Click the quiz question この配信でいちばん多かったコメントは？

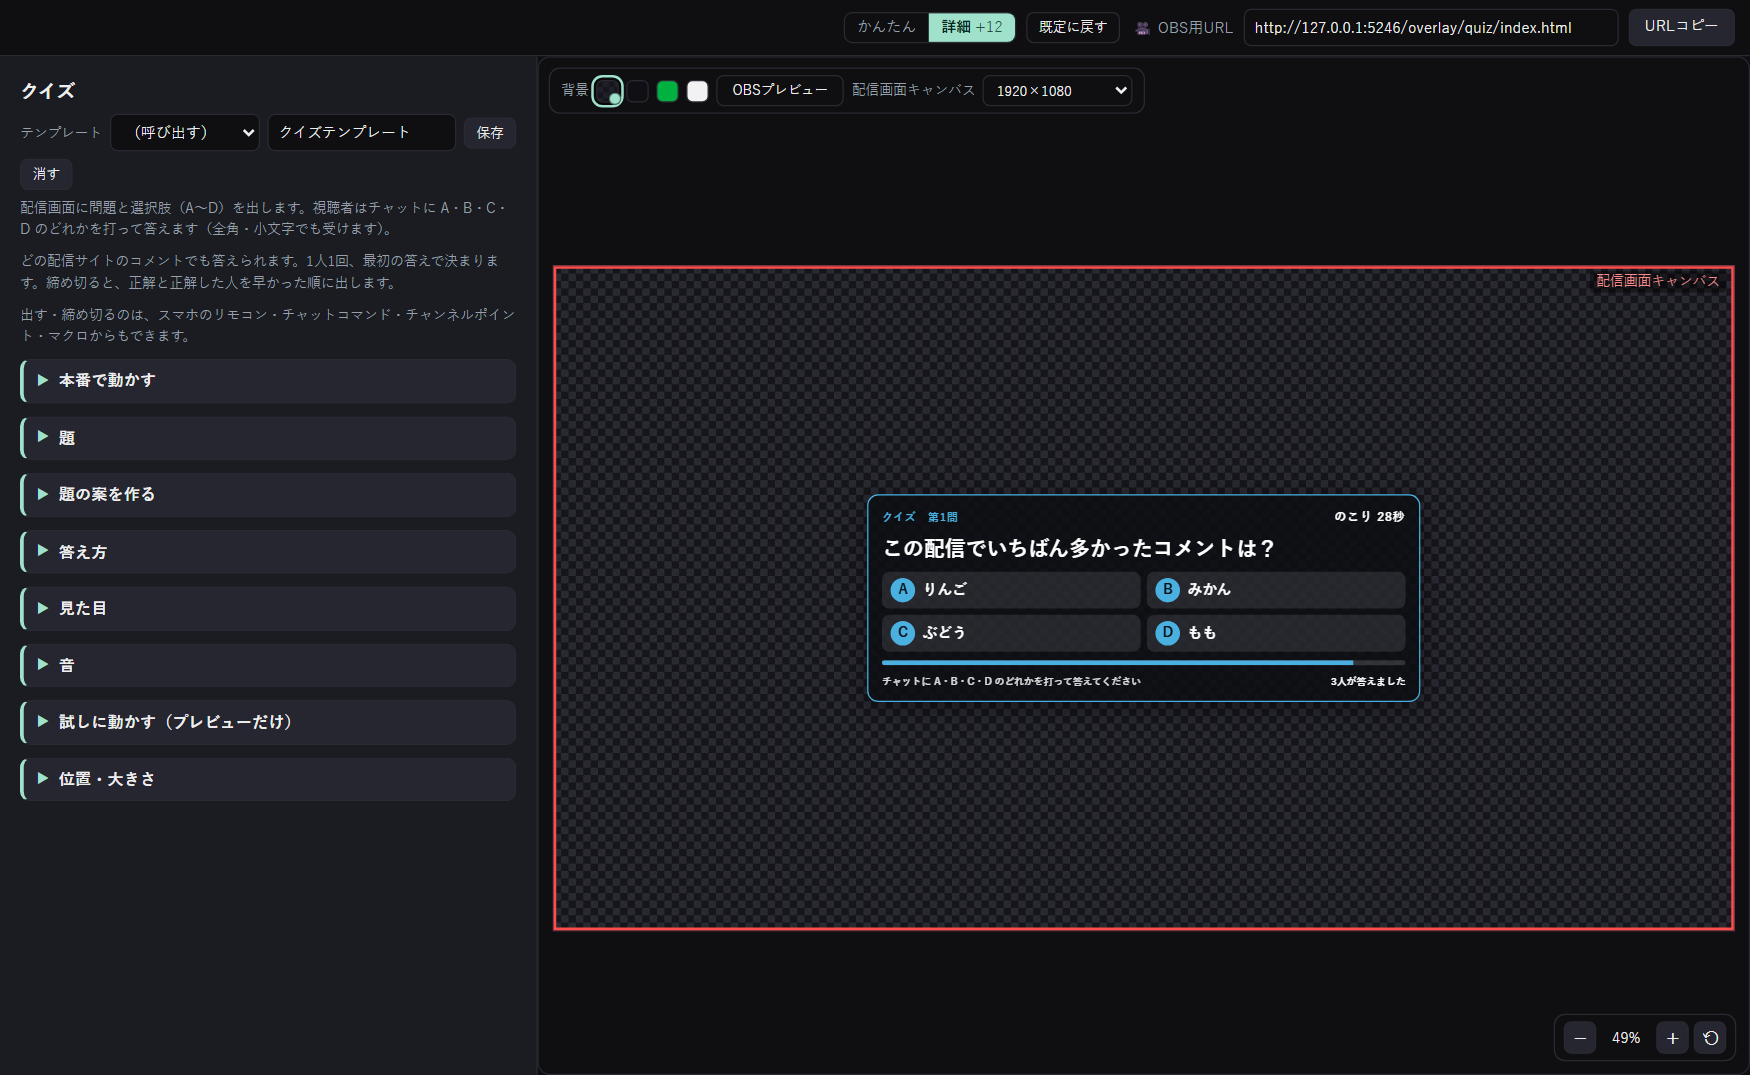pyautogui.click(x=1079, y=548)
